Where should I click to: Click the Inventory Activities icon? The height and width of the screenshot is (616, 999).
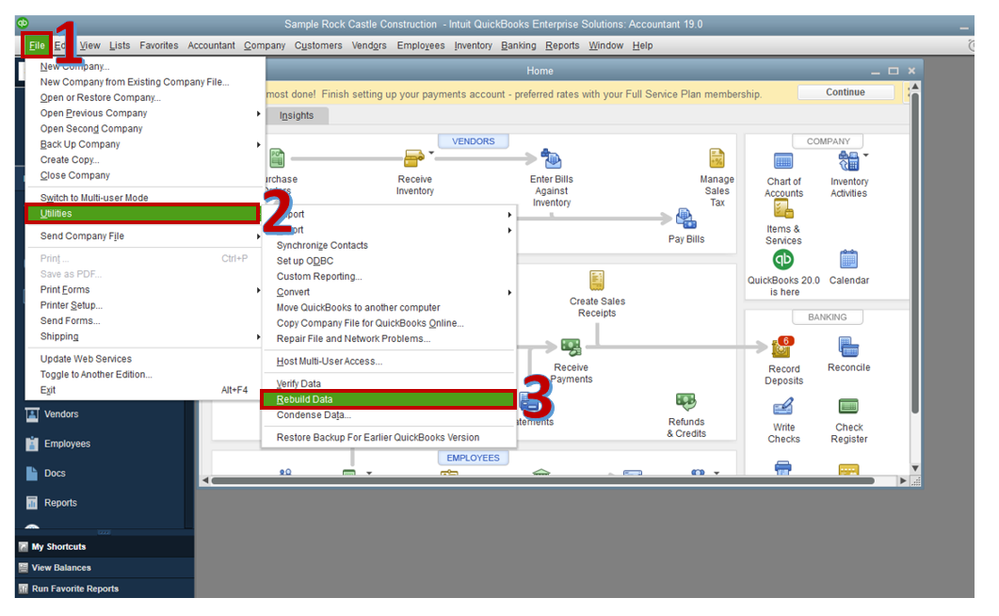[x=848, y=161]
